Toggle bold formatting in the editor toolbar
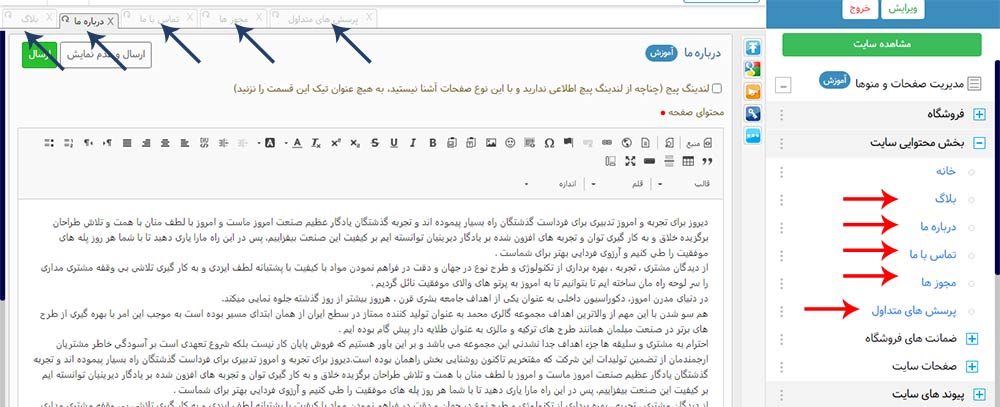 point(433,143)
